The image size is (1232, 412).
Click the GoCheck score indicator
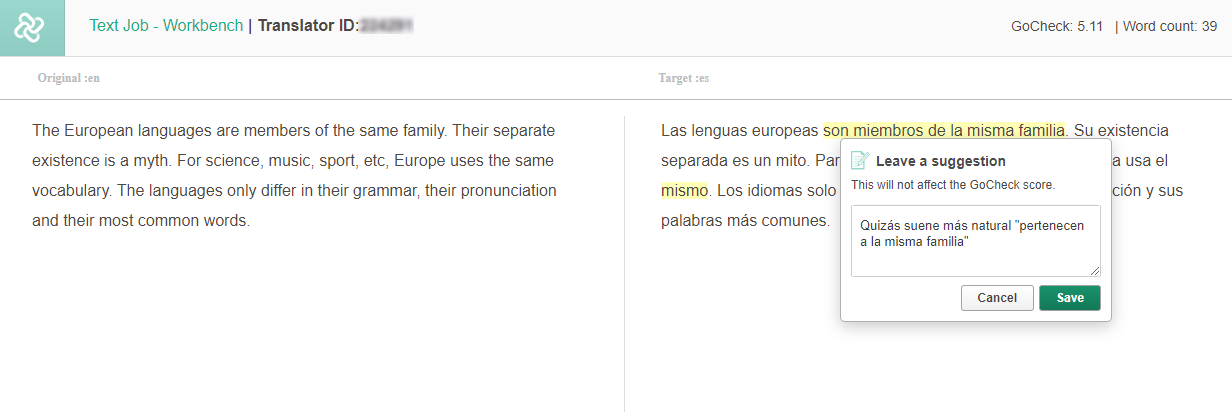(1057, 27)
